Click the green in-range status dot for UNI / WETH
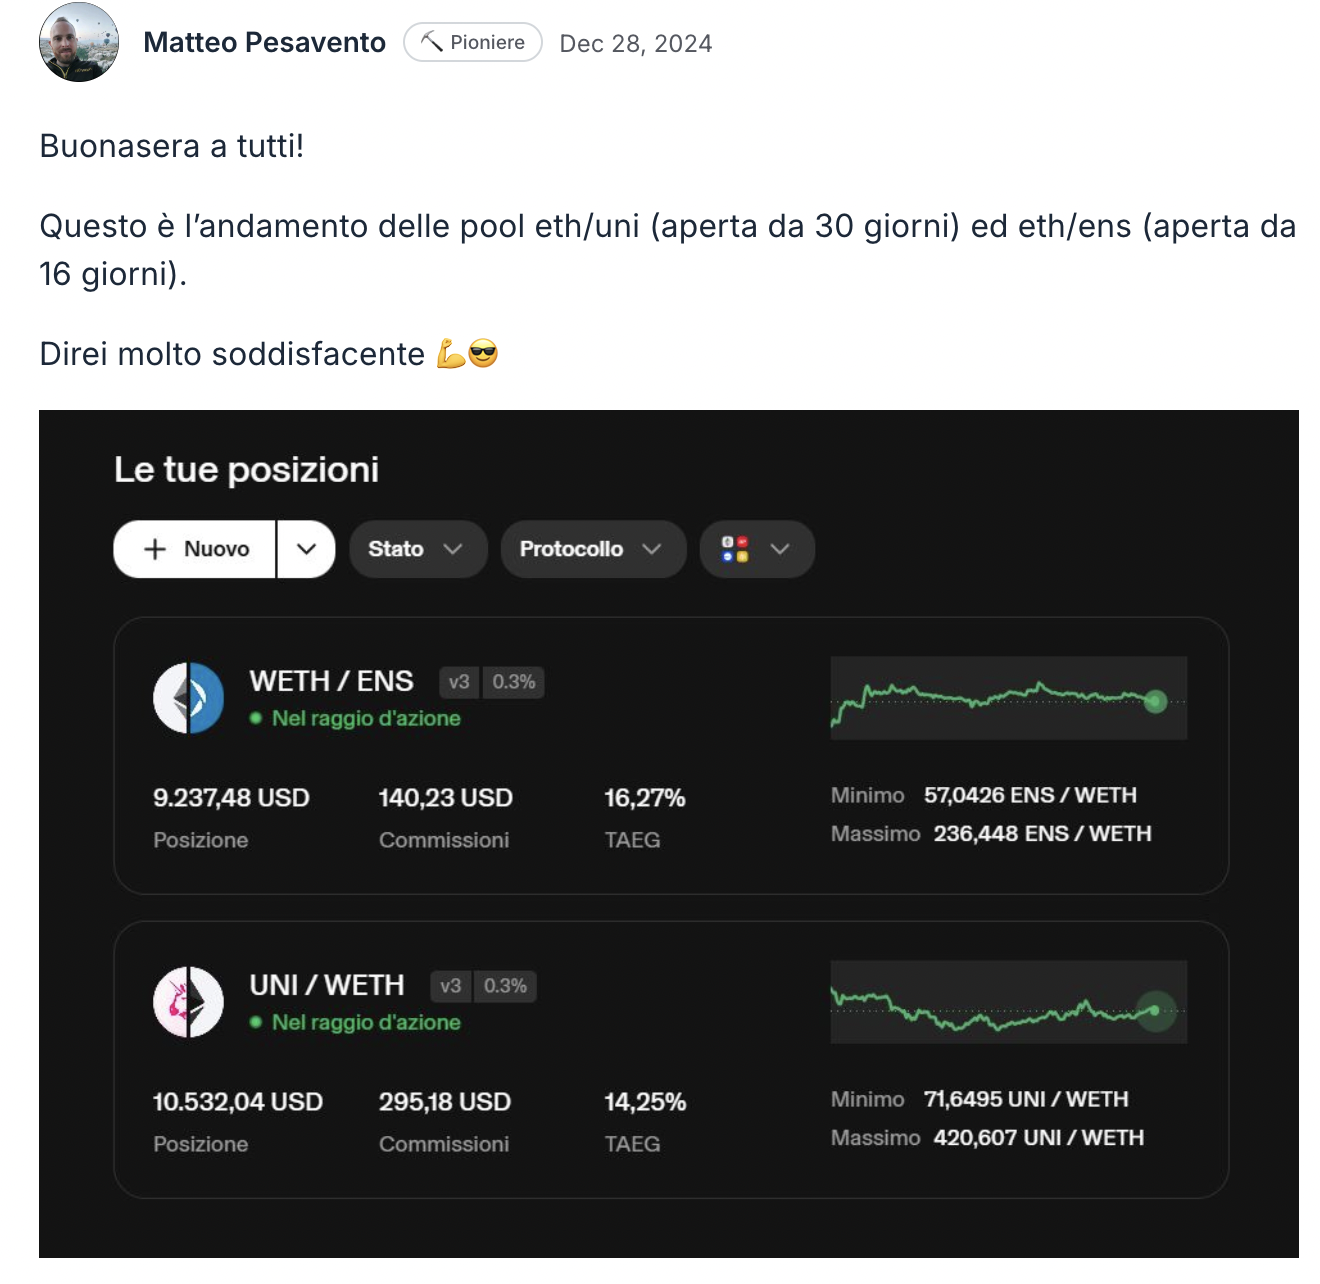The height and width of the screenshot is (1284, 1320). tap(256, 1022)
